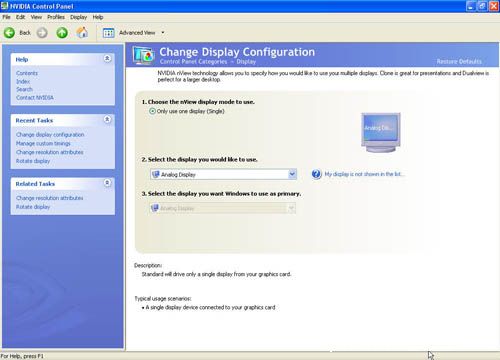Open the File menu
500x360 pixels.
coord(6,17)
